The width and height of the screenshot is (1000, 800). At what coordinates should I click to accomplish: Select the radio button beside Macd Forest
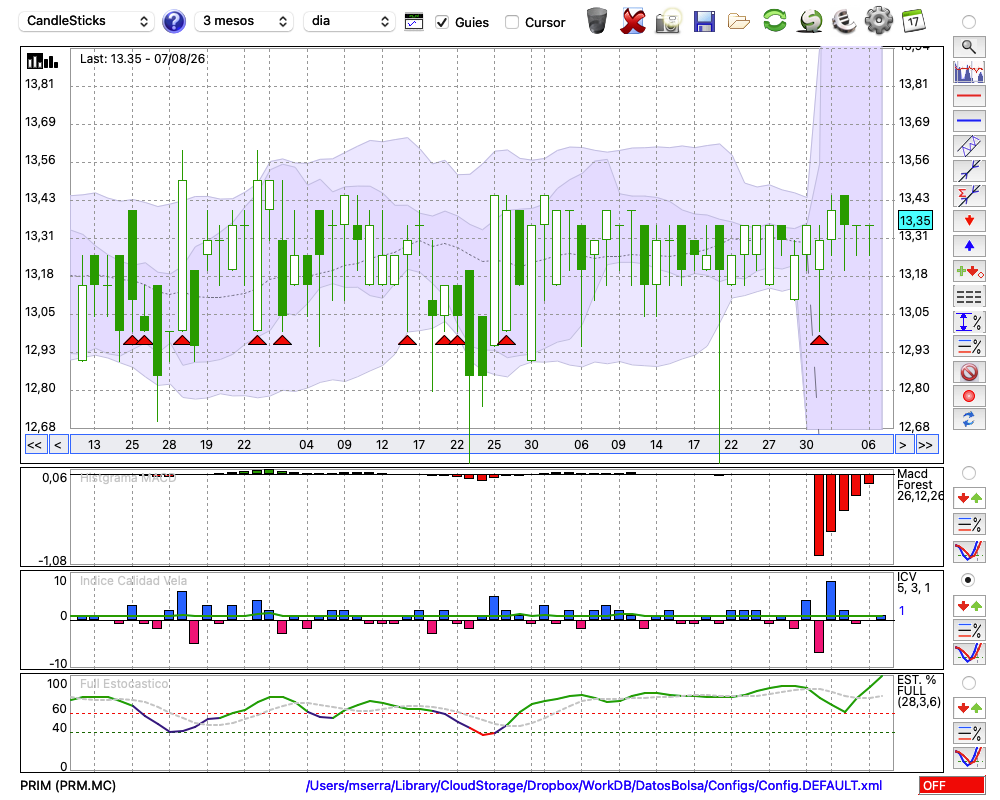coord(969,473)
